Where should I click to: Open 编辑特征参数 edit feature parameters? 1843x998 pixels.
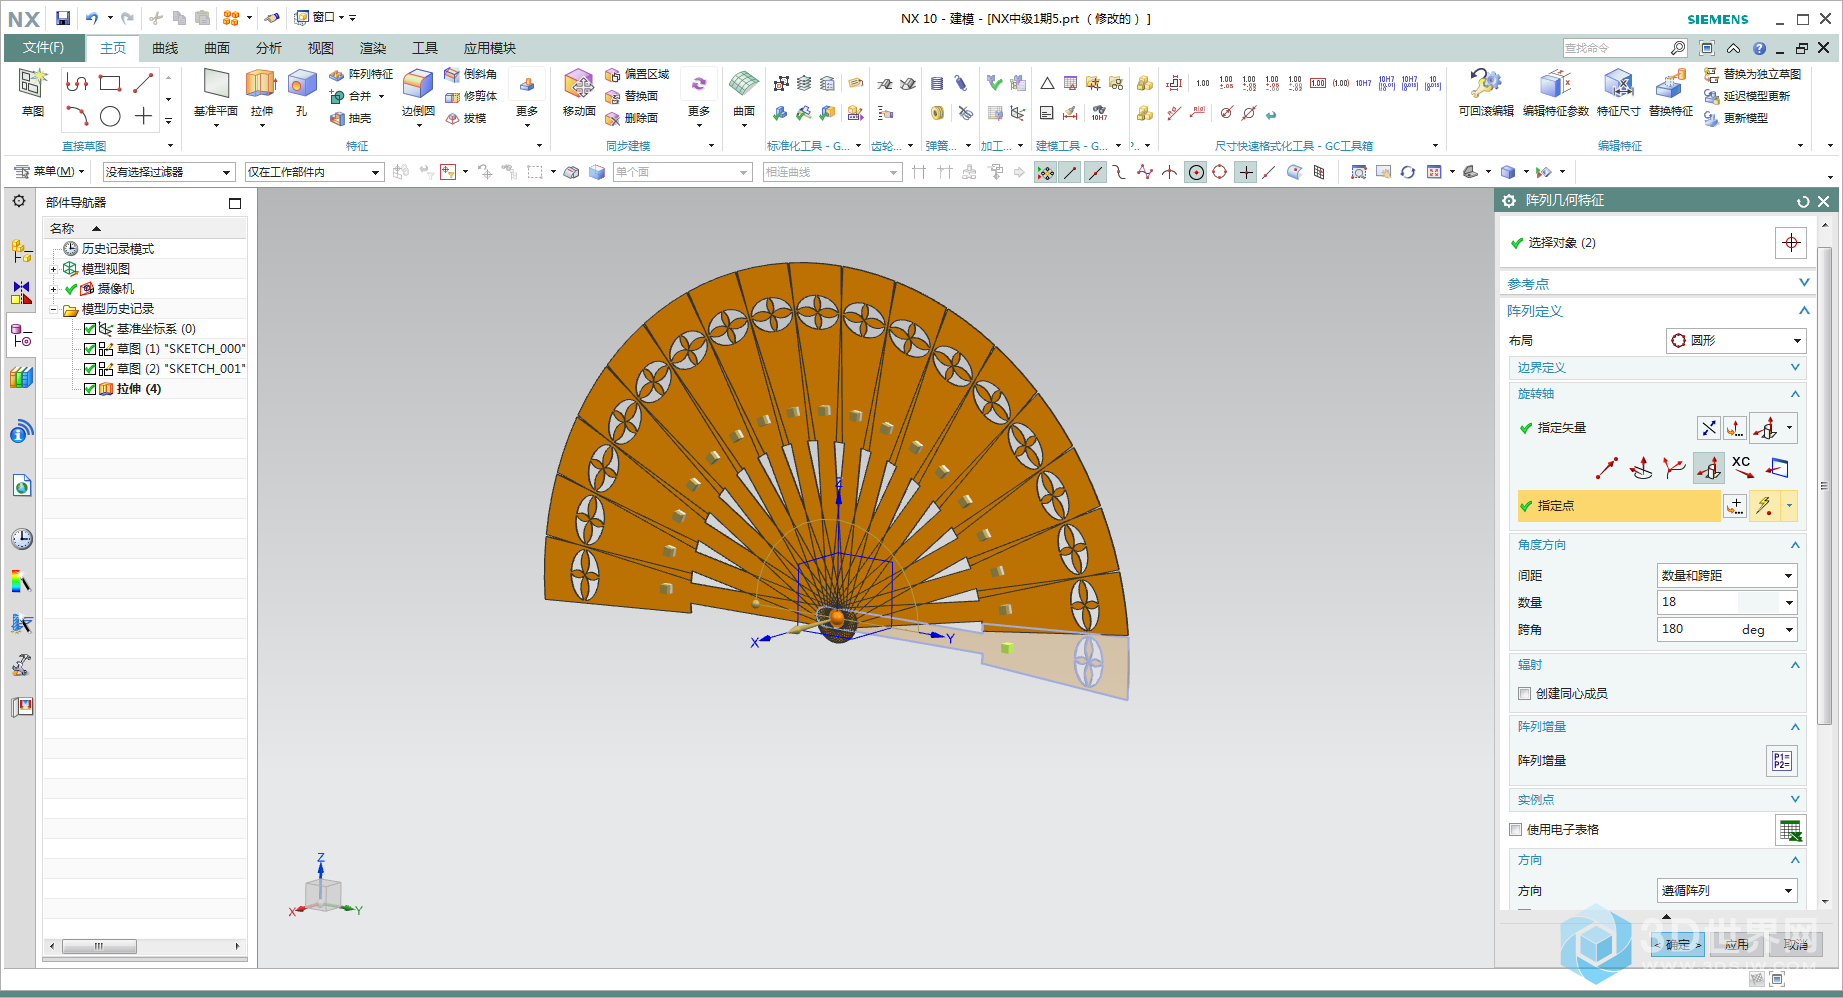click(x=1556, y=92)
